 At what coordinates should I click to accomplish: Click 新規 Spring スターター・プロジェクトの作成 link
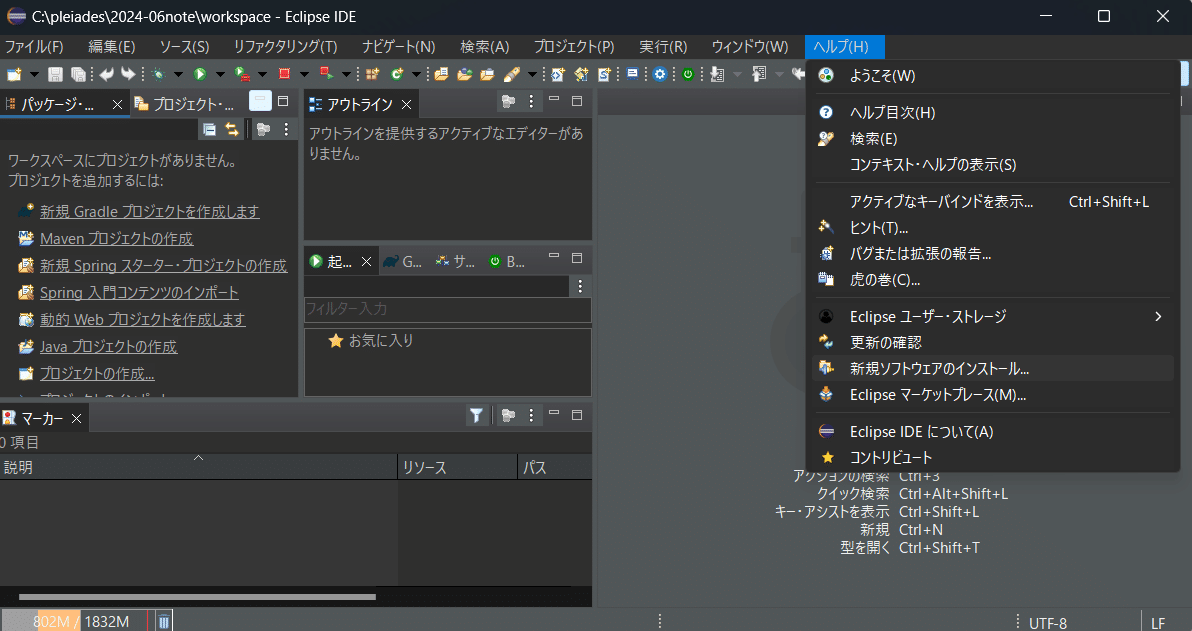163,265
